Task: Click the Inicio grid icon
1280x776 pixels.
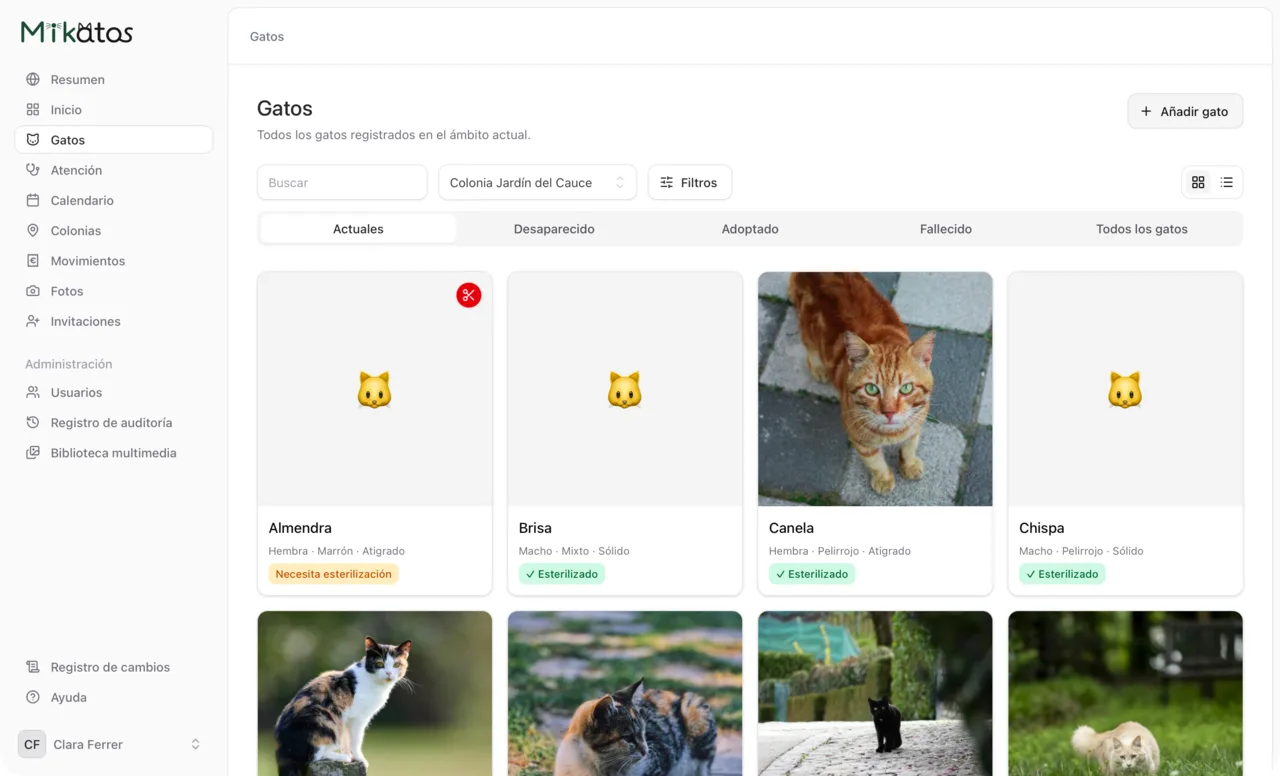Action: [33, 110]
